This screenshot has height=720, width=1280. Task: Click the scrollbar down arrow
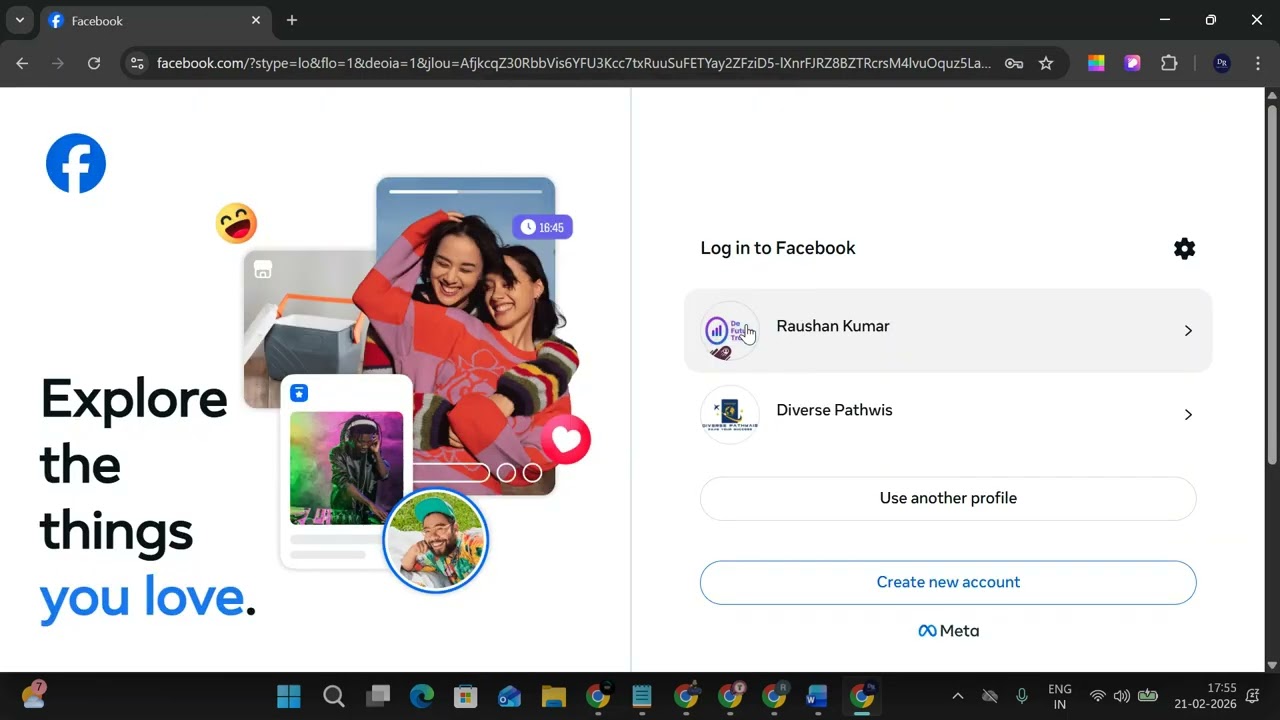1272,665
